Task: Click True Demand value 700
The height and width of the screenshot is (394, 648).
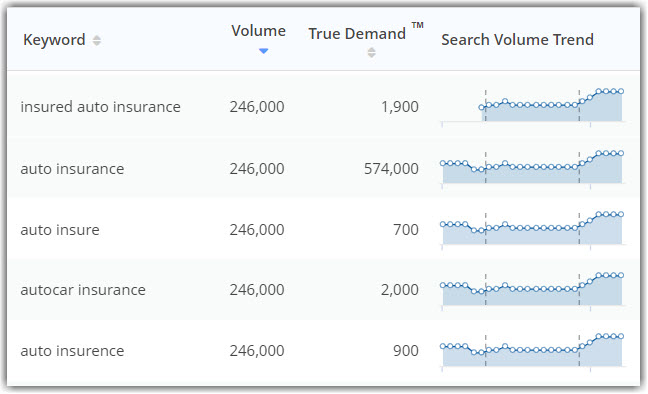Action: click(406, 229)
